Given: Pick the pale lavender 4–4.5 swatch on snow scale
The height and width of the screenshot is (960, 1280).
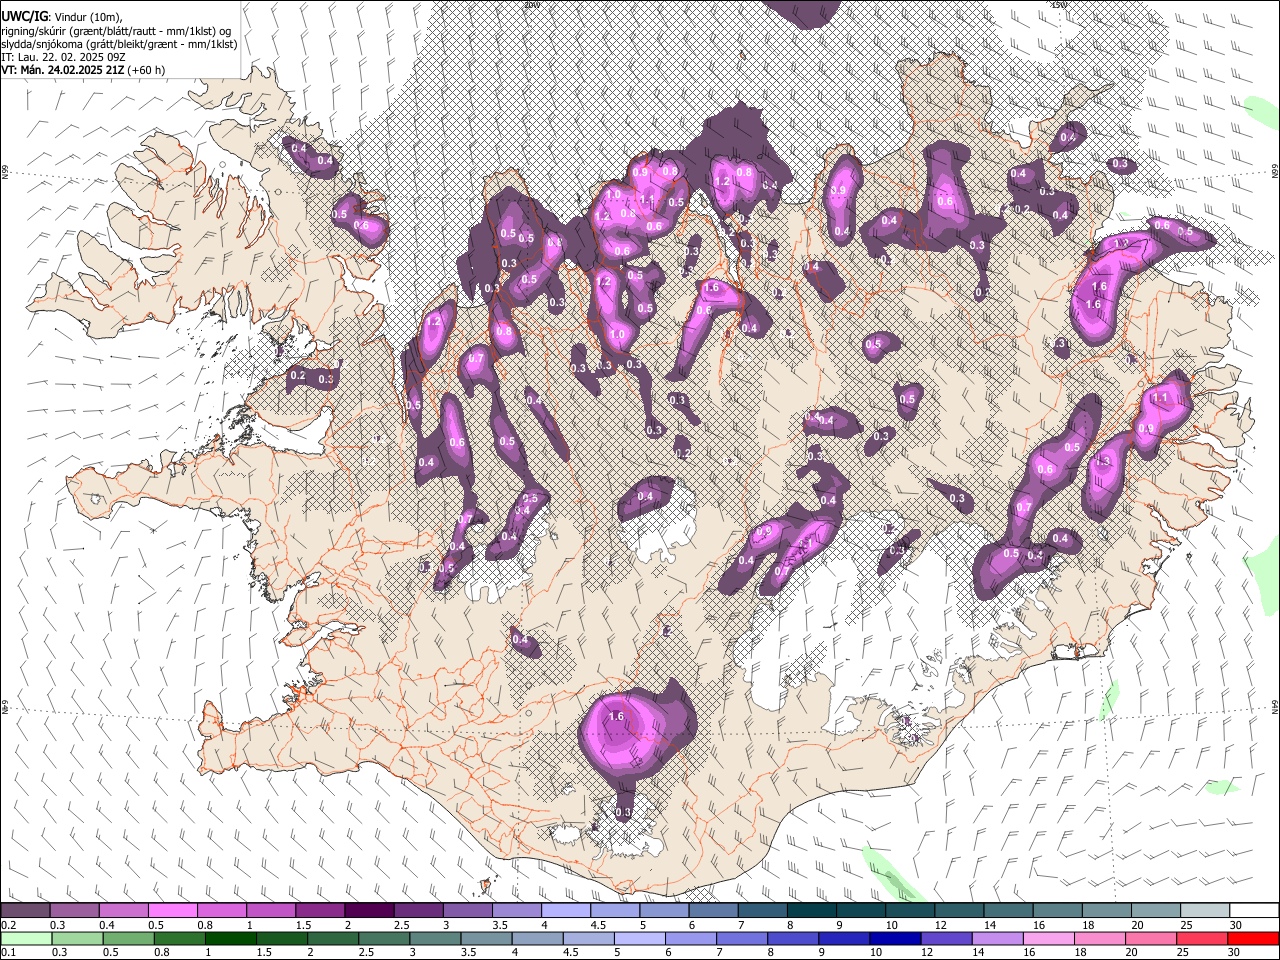Looking at the screenshot, I should tap(566, 911).
